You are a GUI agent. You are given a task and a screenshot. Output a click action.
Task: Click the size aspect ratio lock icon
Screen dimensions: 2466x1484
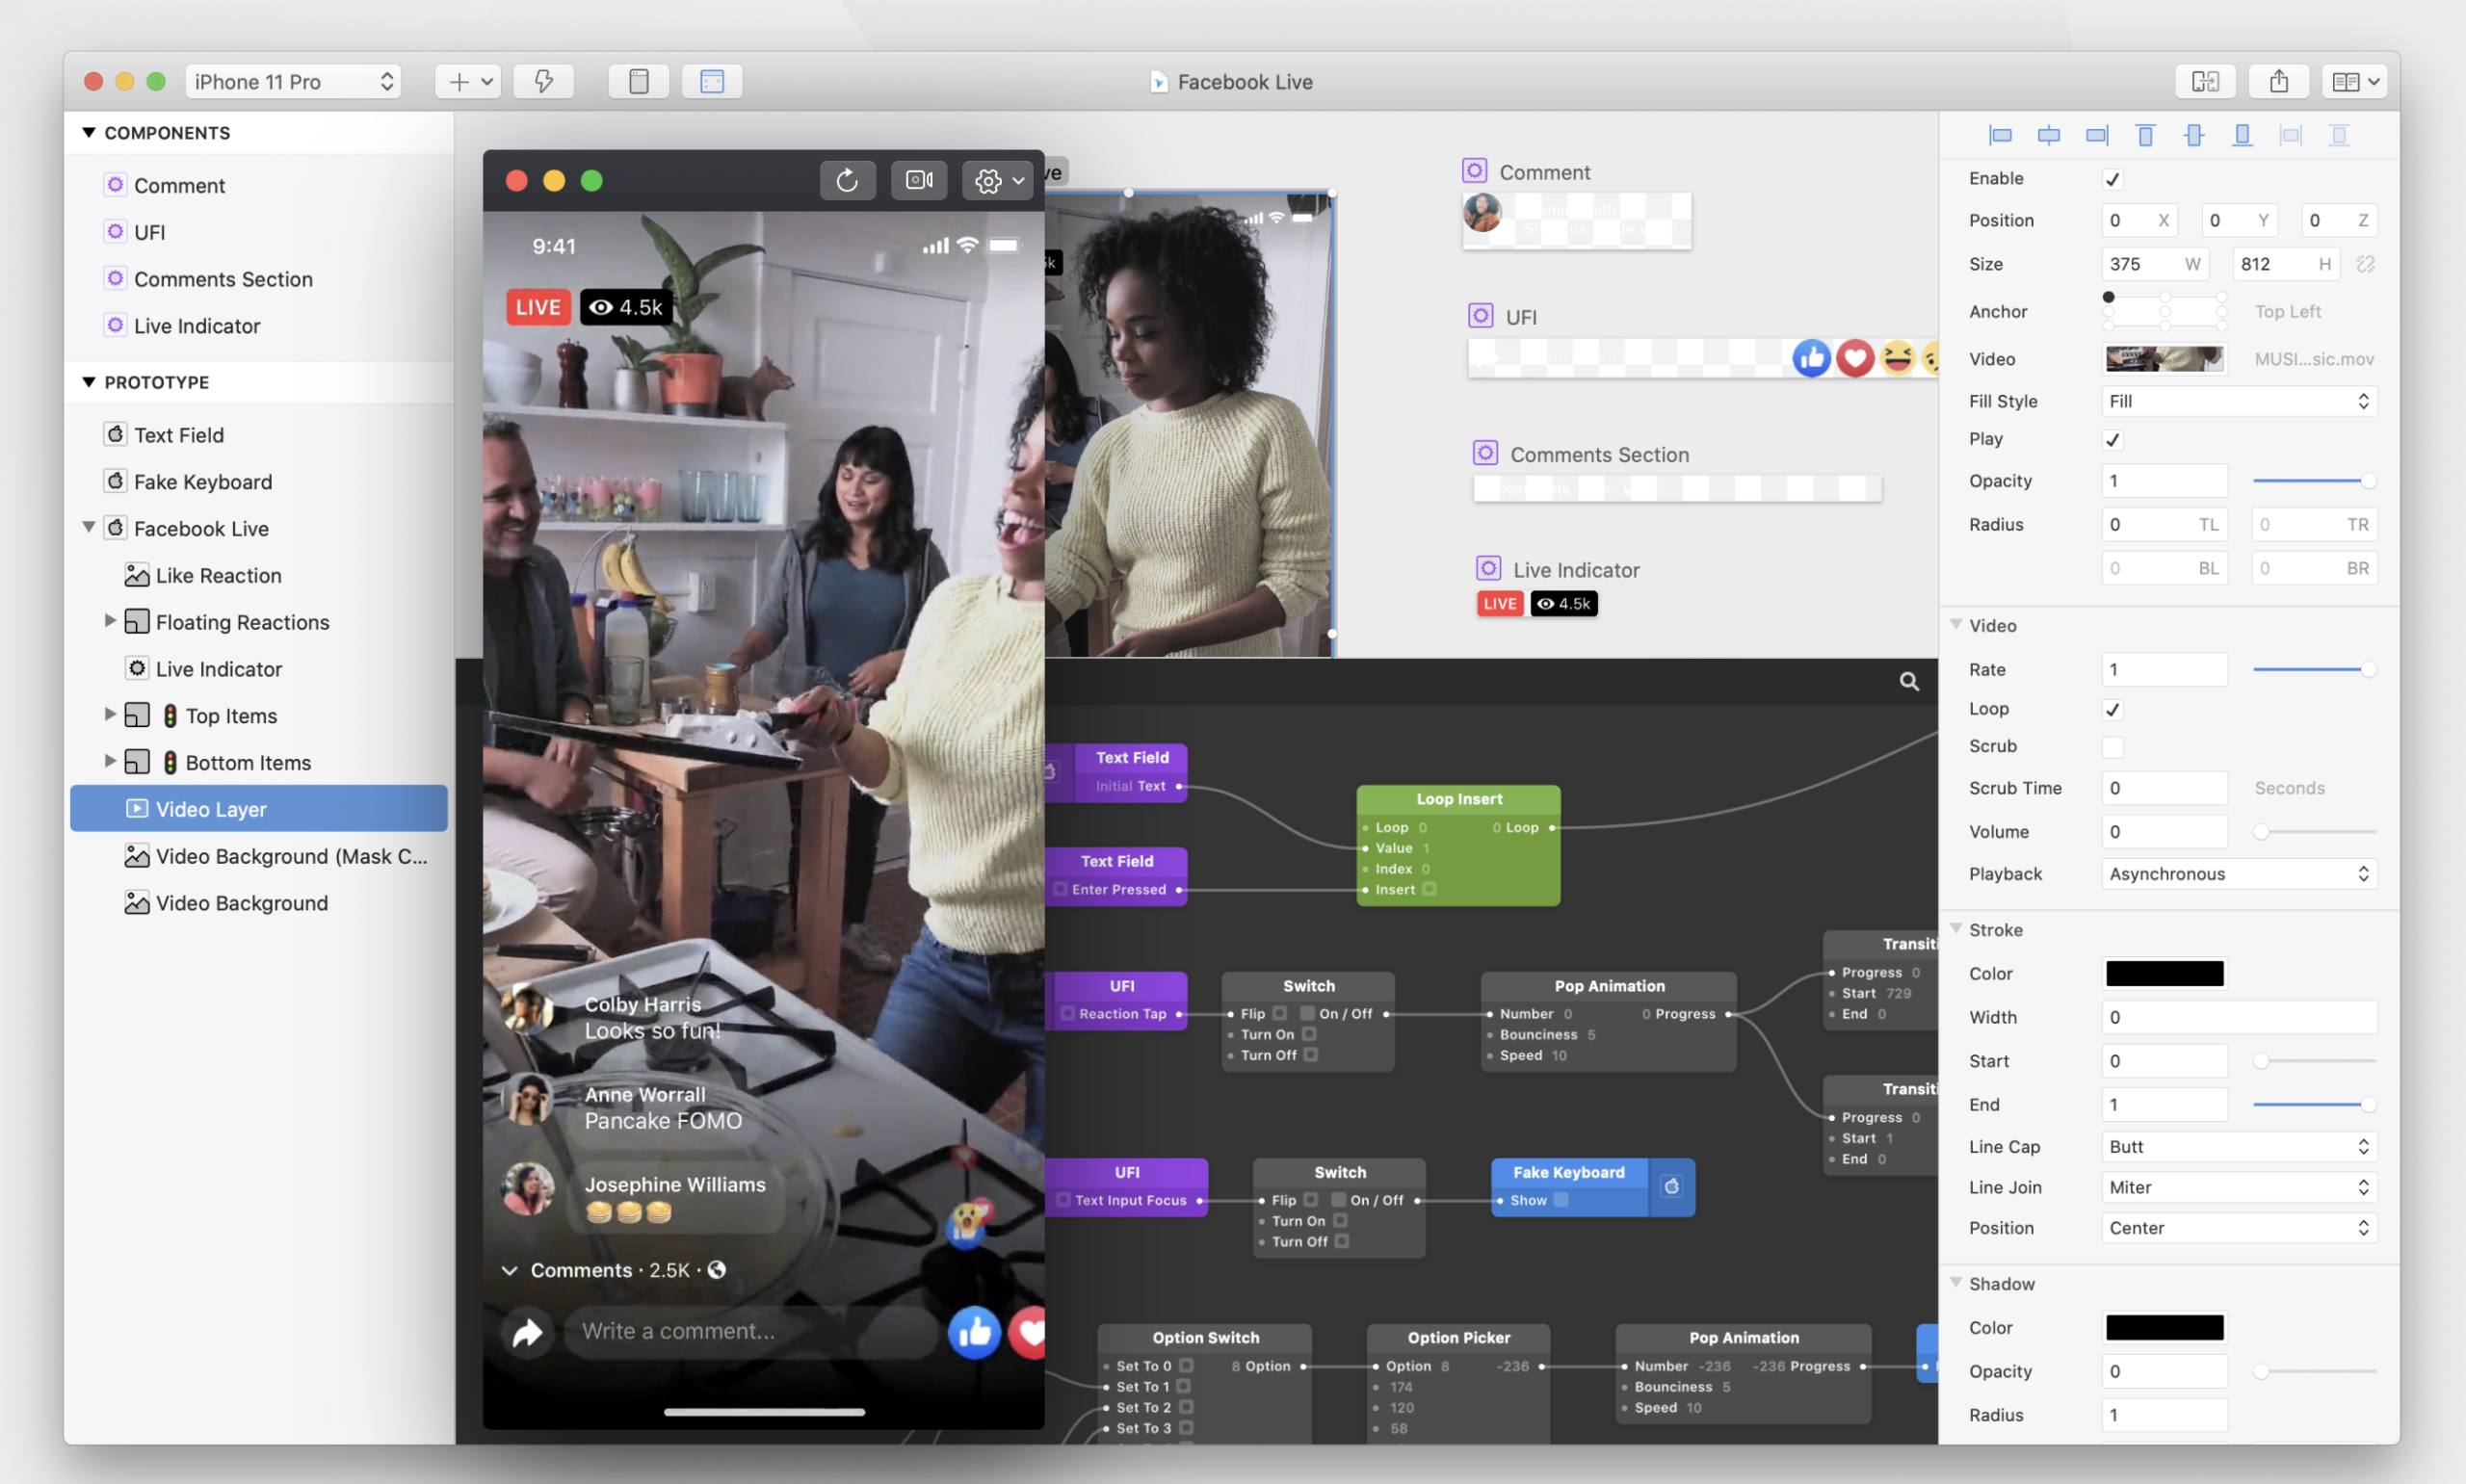coord(2365,264)
